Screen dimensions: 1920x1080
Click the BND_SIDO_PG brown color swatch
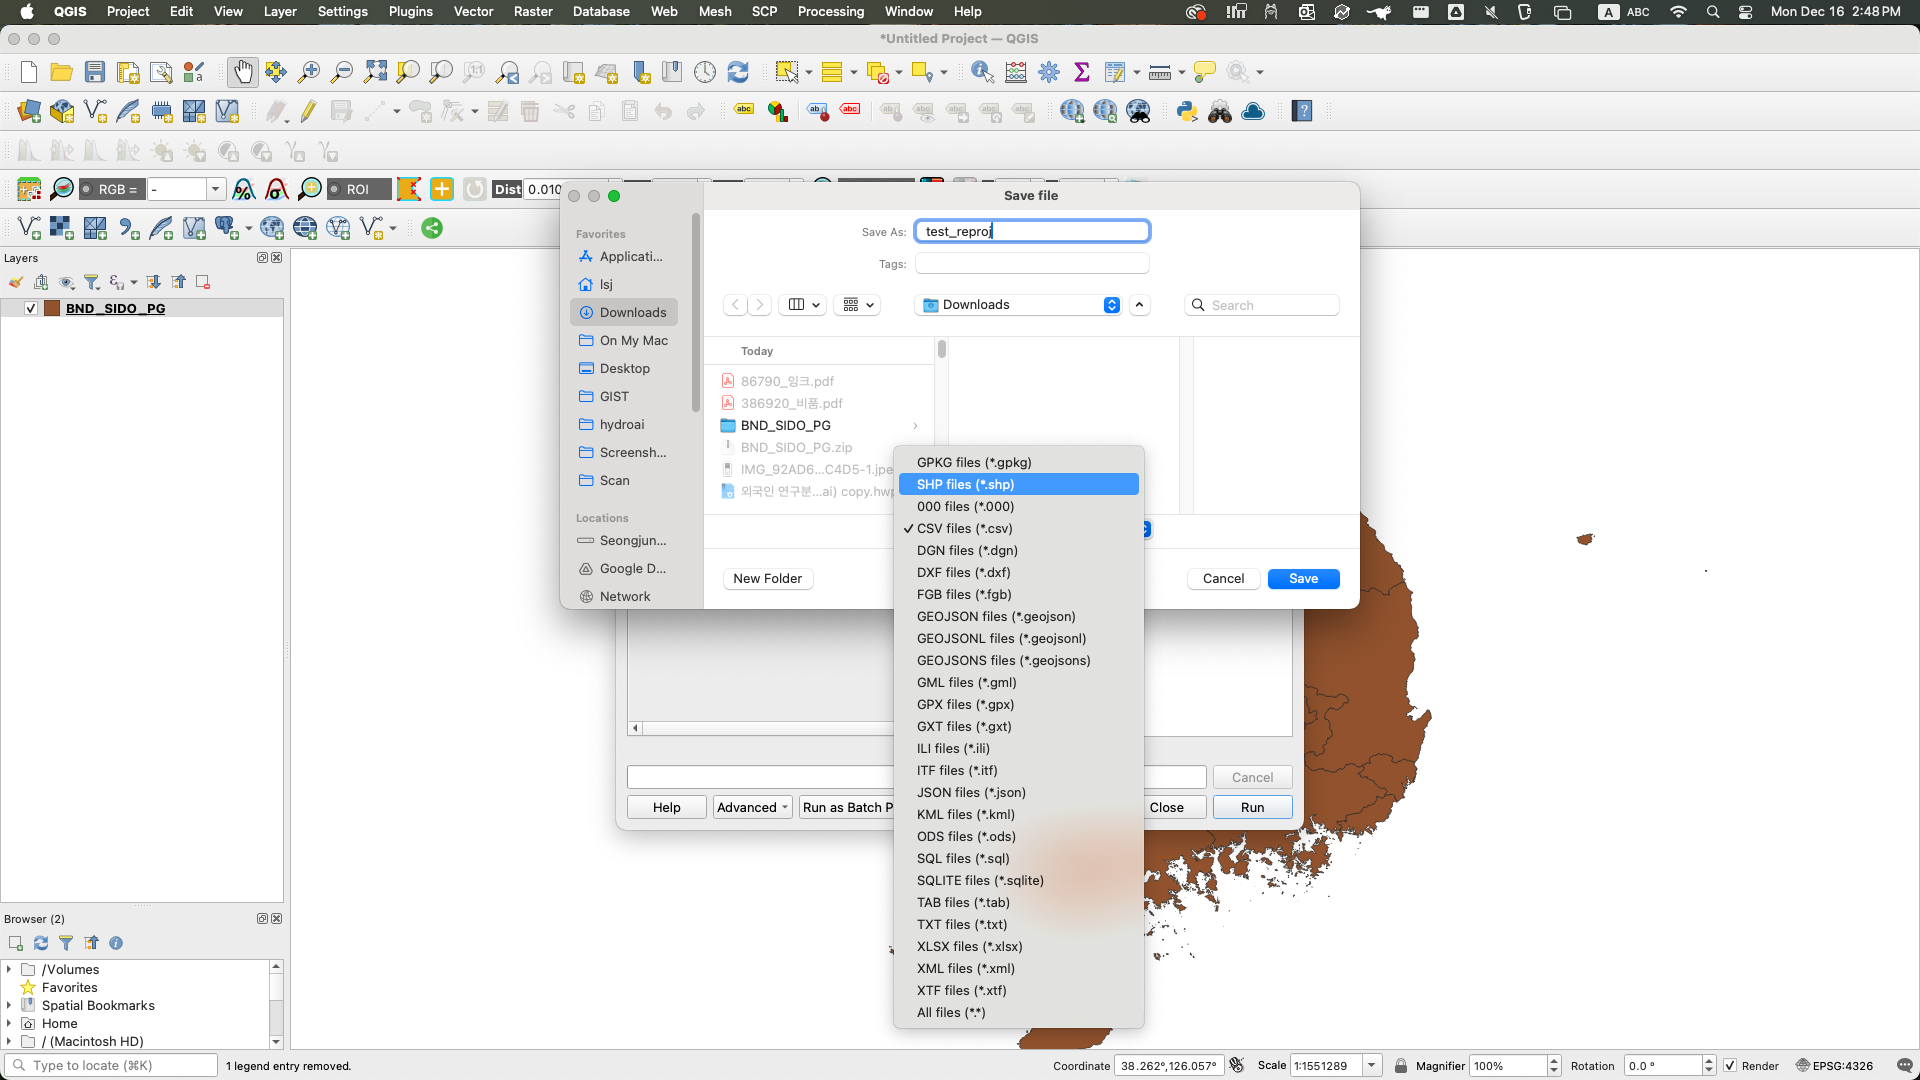pos(52,308)
